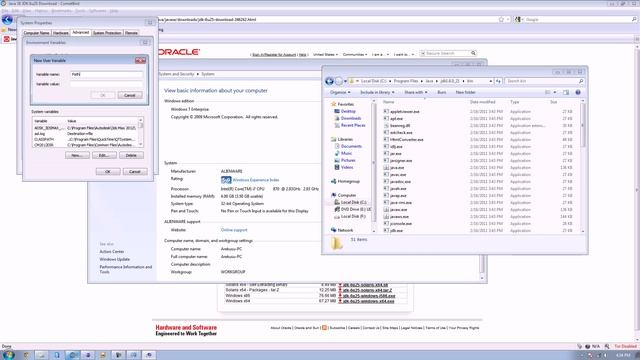Open the browser search engine dropdown
Screen dimensions: 640x360
[518, 19]
